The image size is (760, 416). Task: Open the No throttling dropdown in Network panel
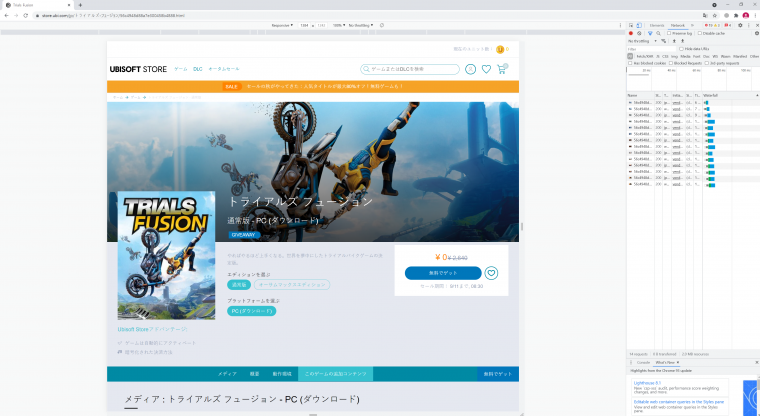click(643, 41)
